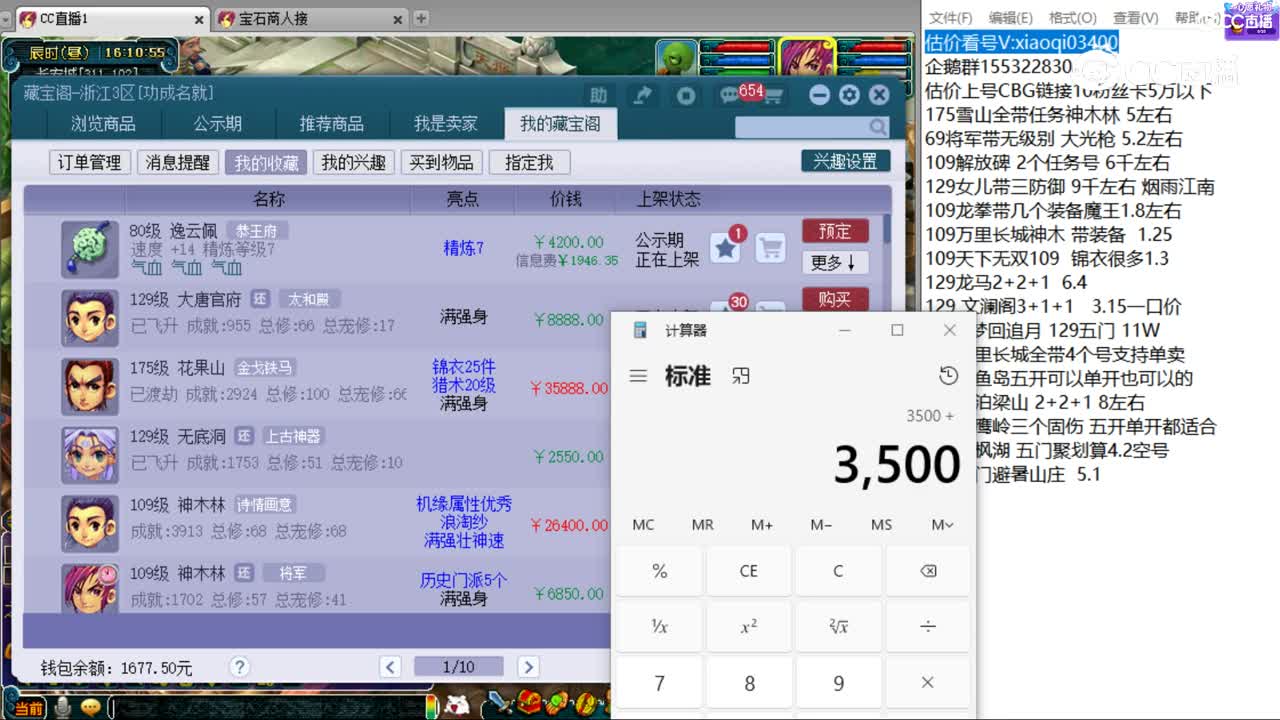Click the 助 help icon

(601, 94)
